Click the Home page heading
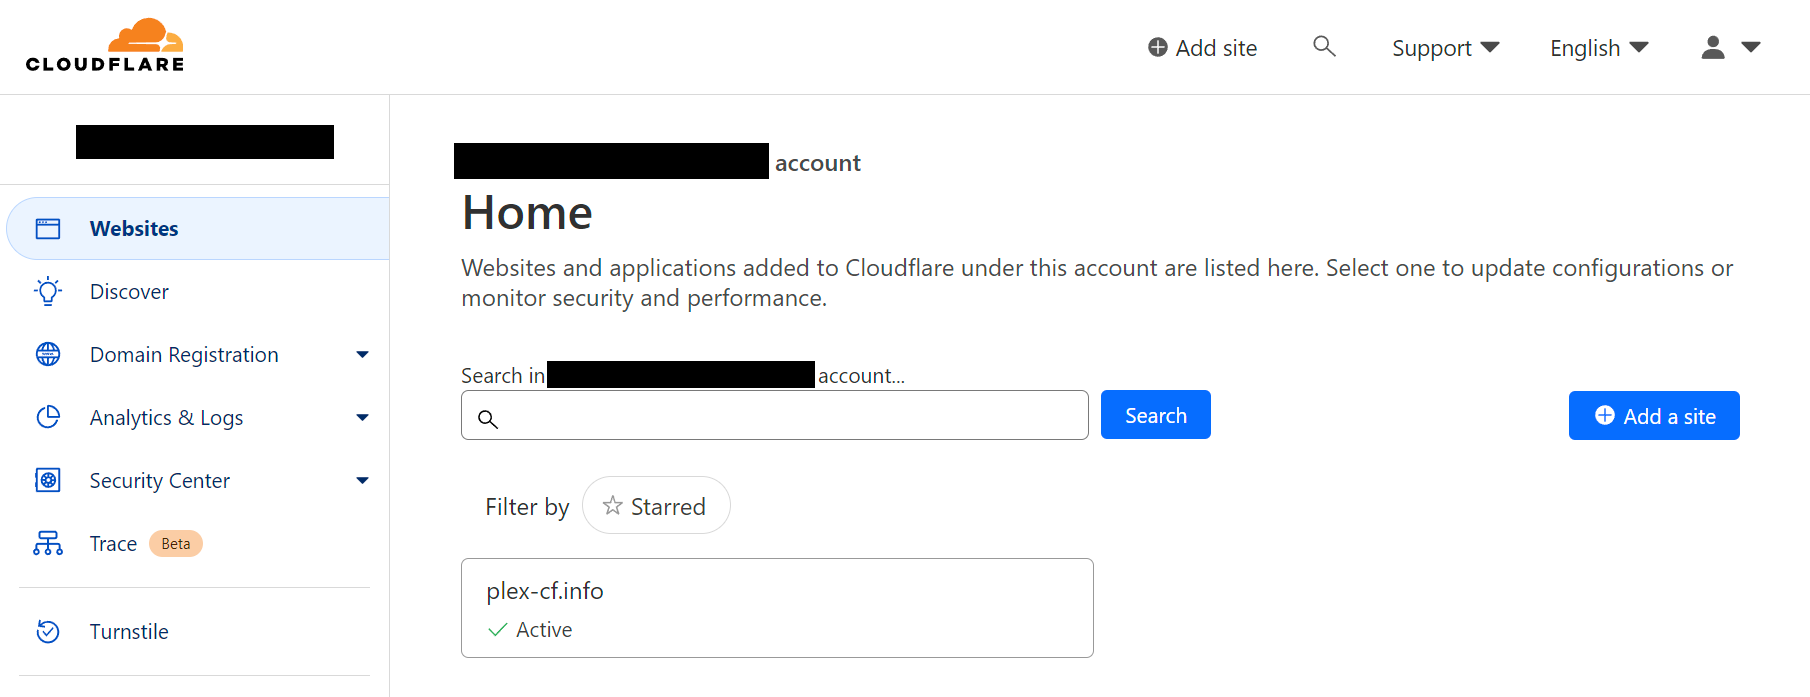Image resolution: width=1810 pixels, height=697 pixels. pyautogui.click(x=527, y=213)
